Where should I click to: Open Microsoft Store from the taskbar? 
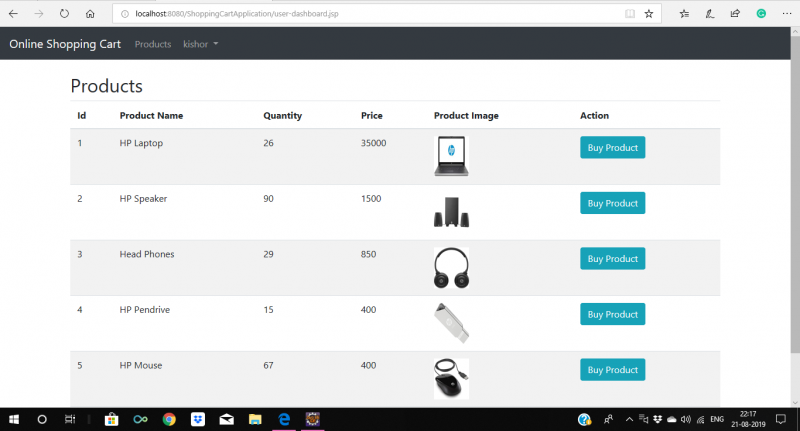pos(111,419)
